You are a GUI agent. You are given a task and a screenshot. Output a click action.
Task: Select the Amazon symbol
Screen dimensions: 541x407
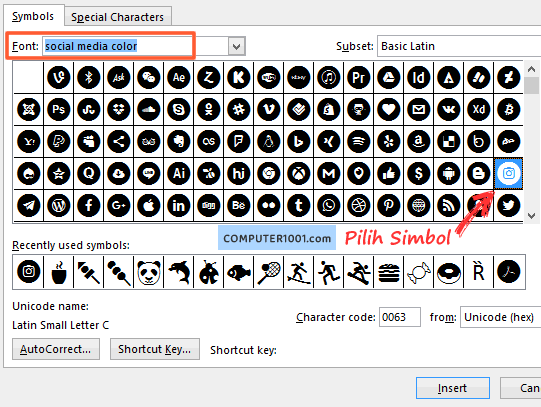tap(419, 141)
